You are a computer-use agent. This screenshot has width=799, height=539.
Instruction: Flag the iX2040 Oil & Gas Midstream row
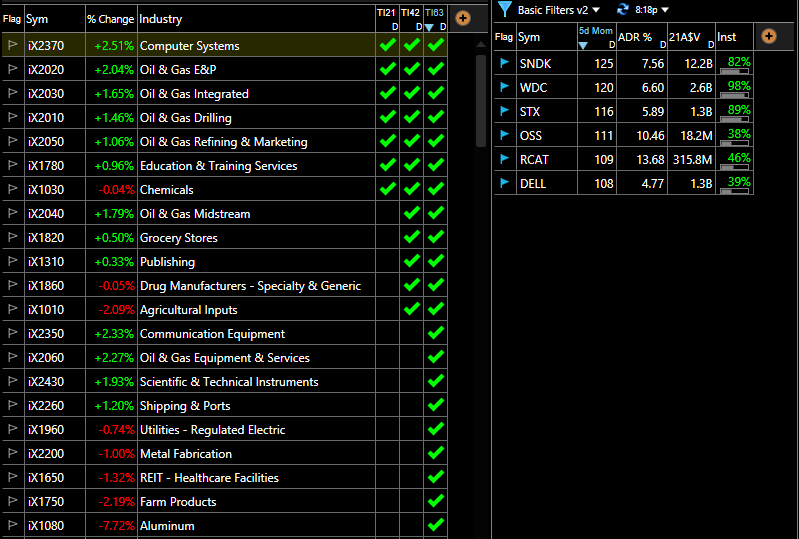[13, 212]
